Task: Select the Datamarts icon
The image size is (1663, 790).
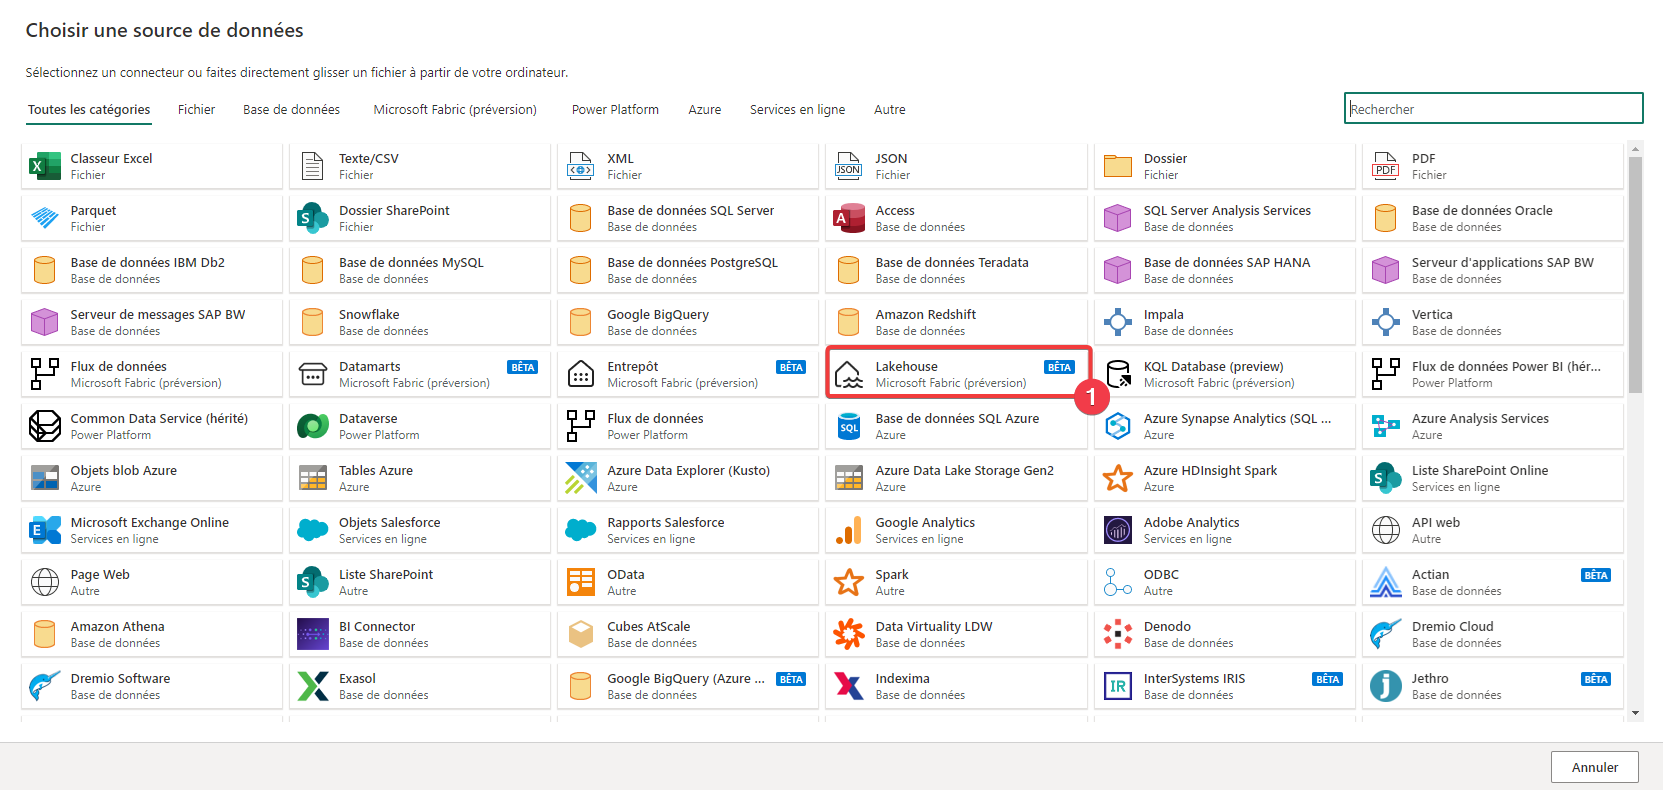Action: pos(313,374)
